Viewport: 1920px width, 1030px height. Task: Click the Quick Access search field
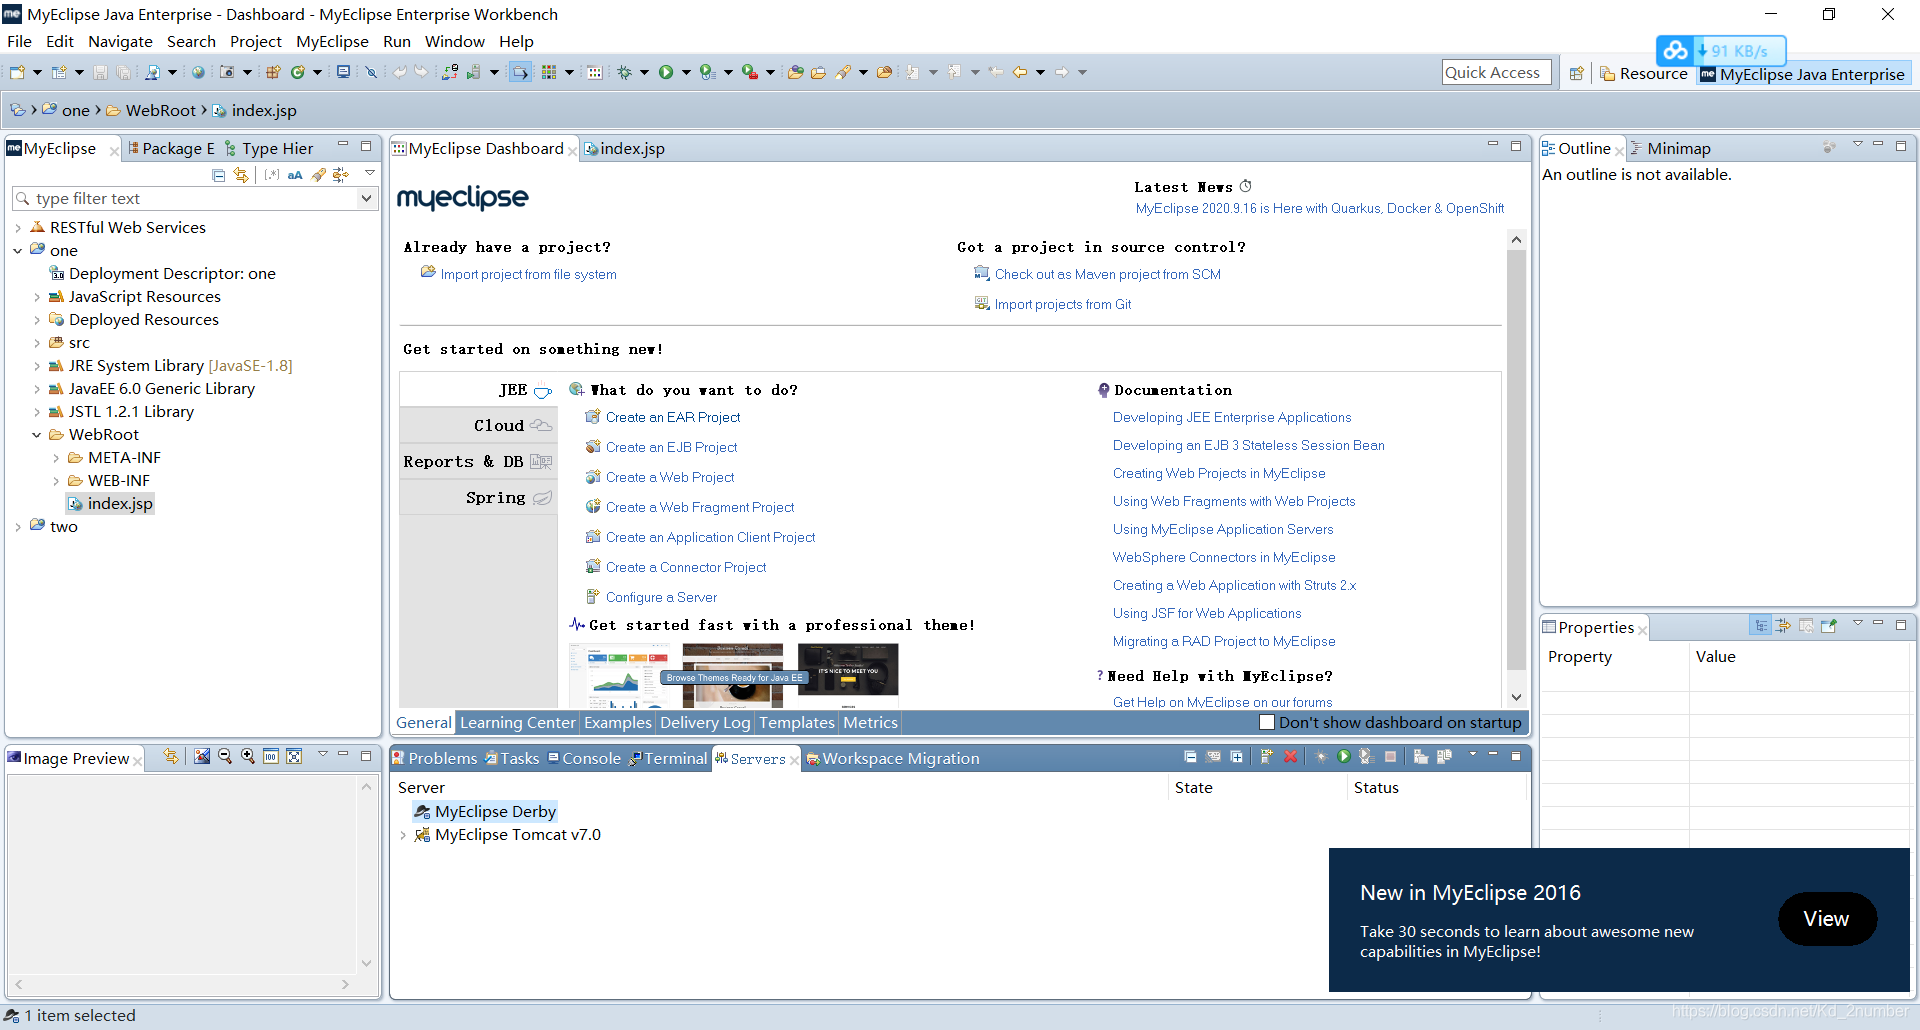pyautogui.click(x=1497, y=72)
